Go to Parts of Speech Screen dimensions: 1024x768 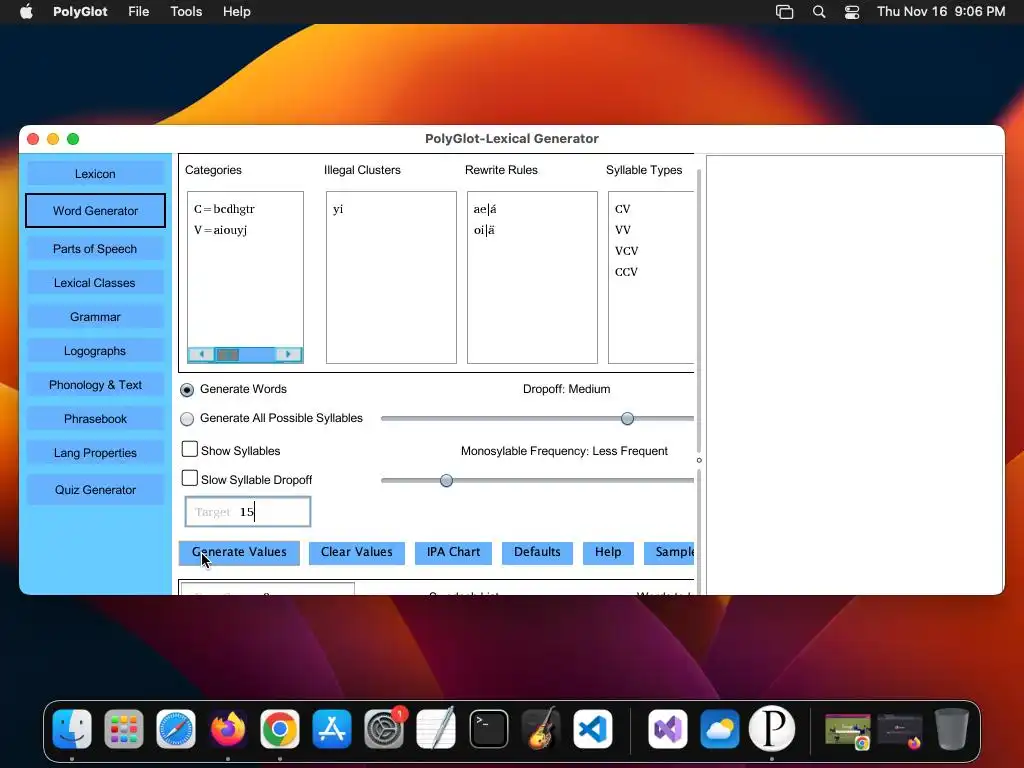click(x=95, y=249)
